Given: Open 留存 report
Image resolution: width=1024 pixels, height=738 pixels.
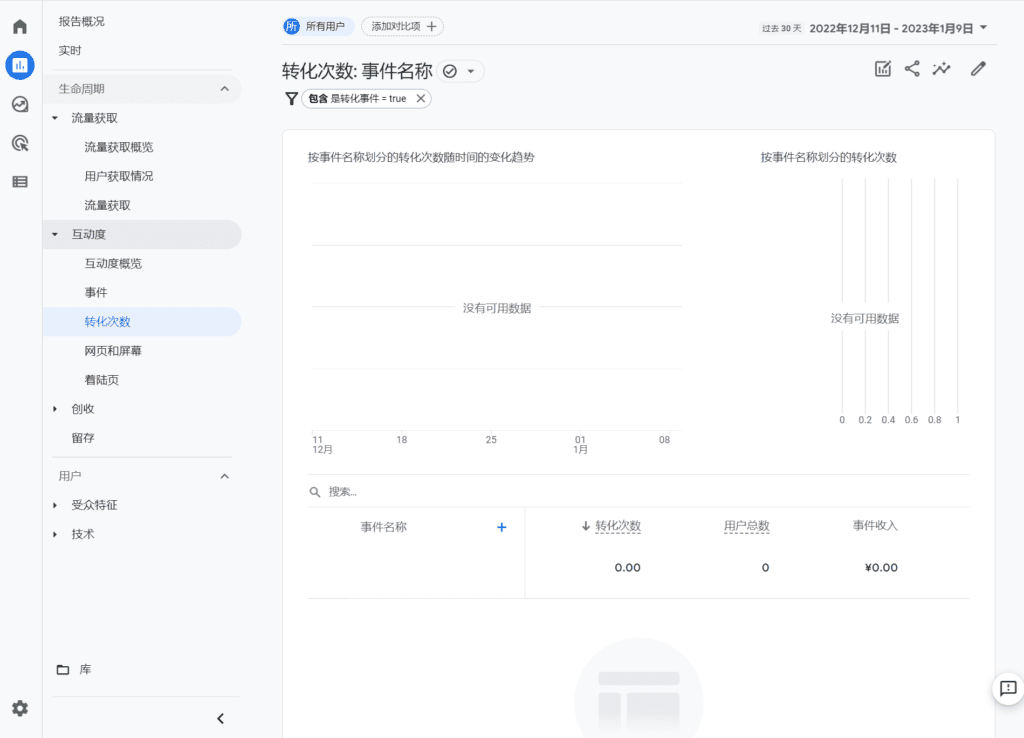Looking at the screenshot, I should [83, 438].
